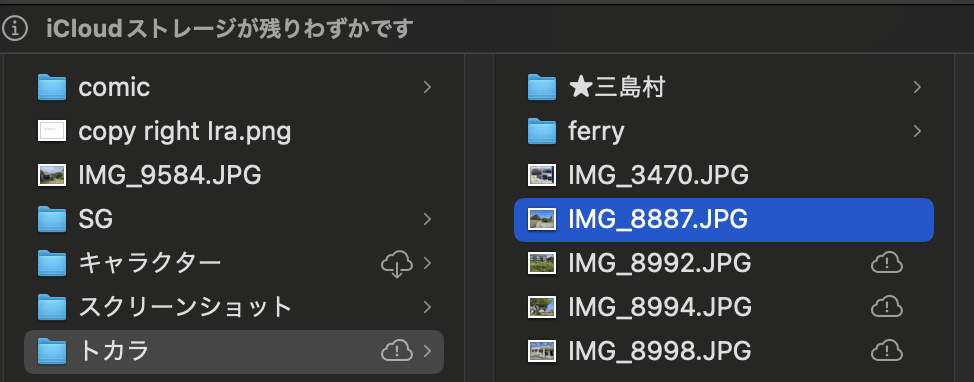Select the file name IMG_9584.JPG
974x382 pixels.
tap(170, 176)
